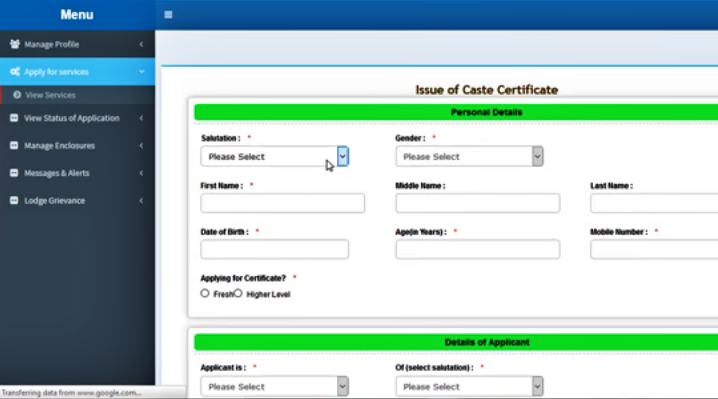This screenshot has width=718, height=399.
Task: Expand the Manage Enclosures chevron
Action: [x=141, y=145]
